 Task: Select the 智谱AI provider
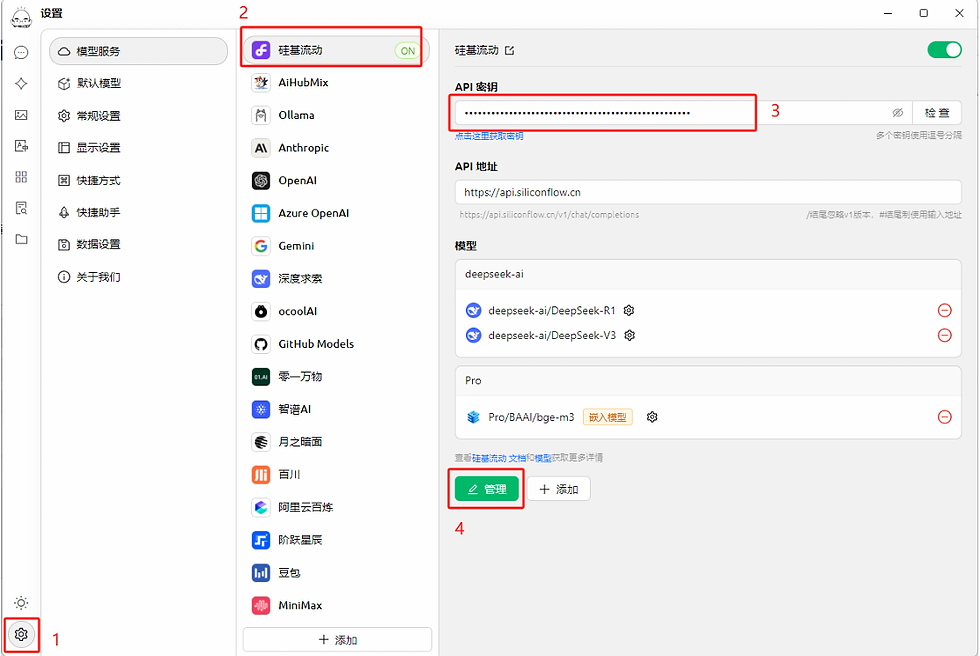pos(337,409)
